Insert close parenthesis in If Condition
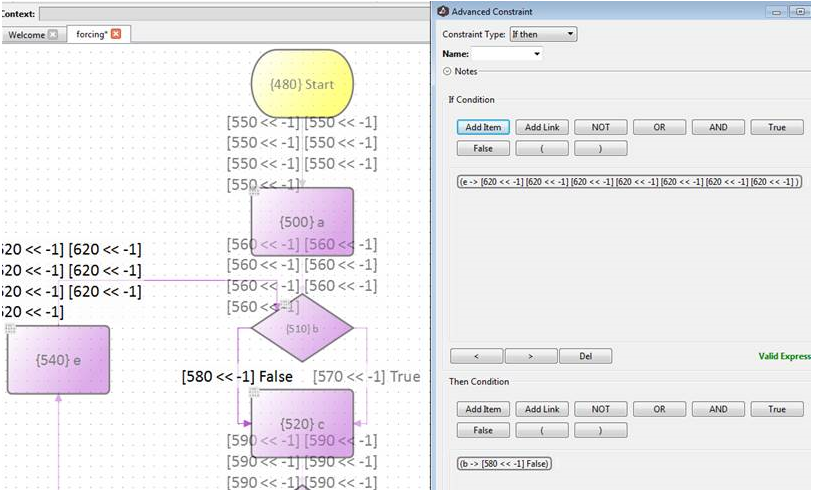Screen dimensions: 813x493 [x=600, y=148]
